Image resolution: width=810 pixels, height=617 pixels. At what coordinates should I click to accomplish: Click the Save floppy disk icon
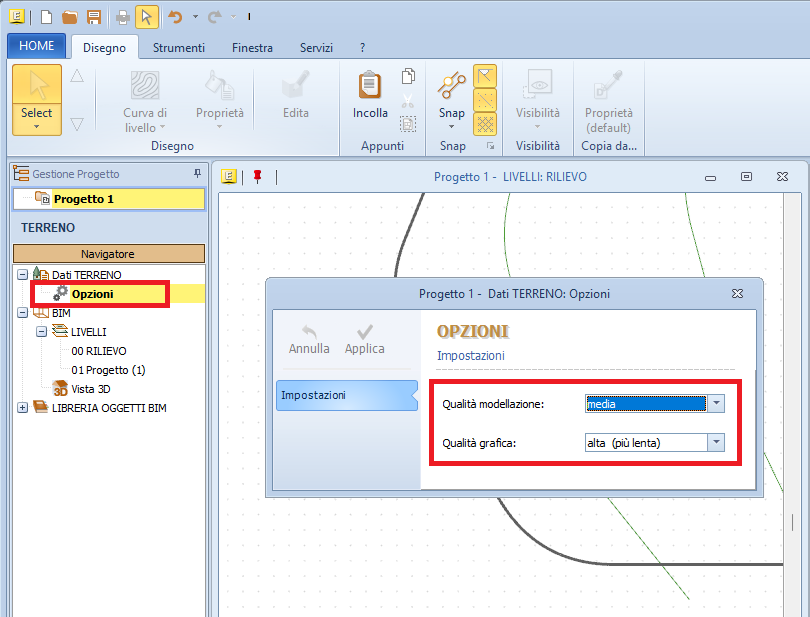point(93,17)
